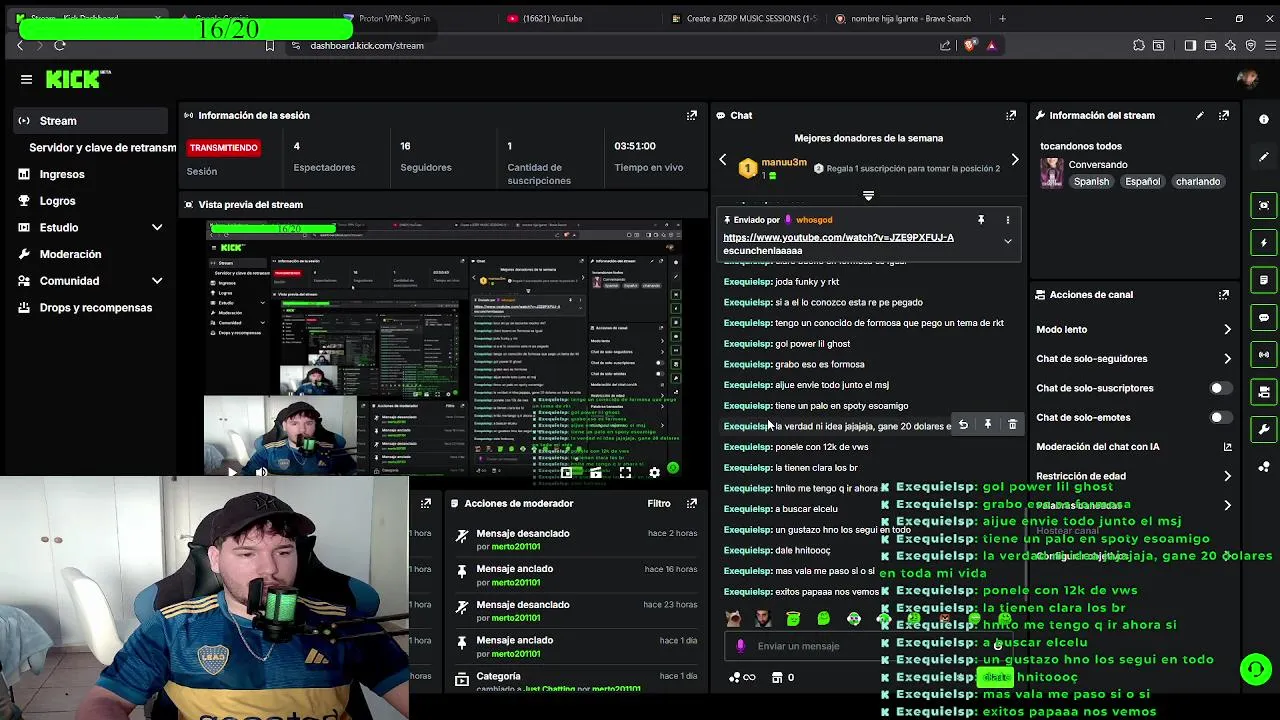Expand the Comunidad sidebar section
Viewport: 1280px width, 720px height.
pos(90,281)
